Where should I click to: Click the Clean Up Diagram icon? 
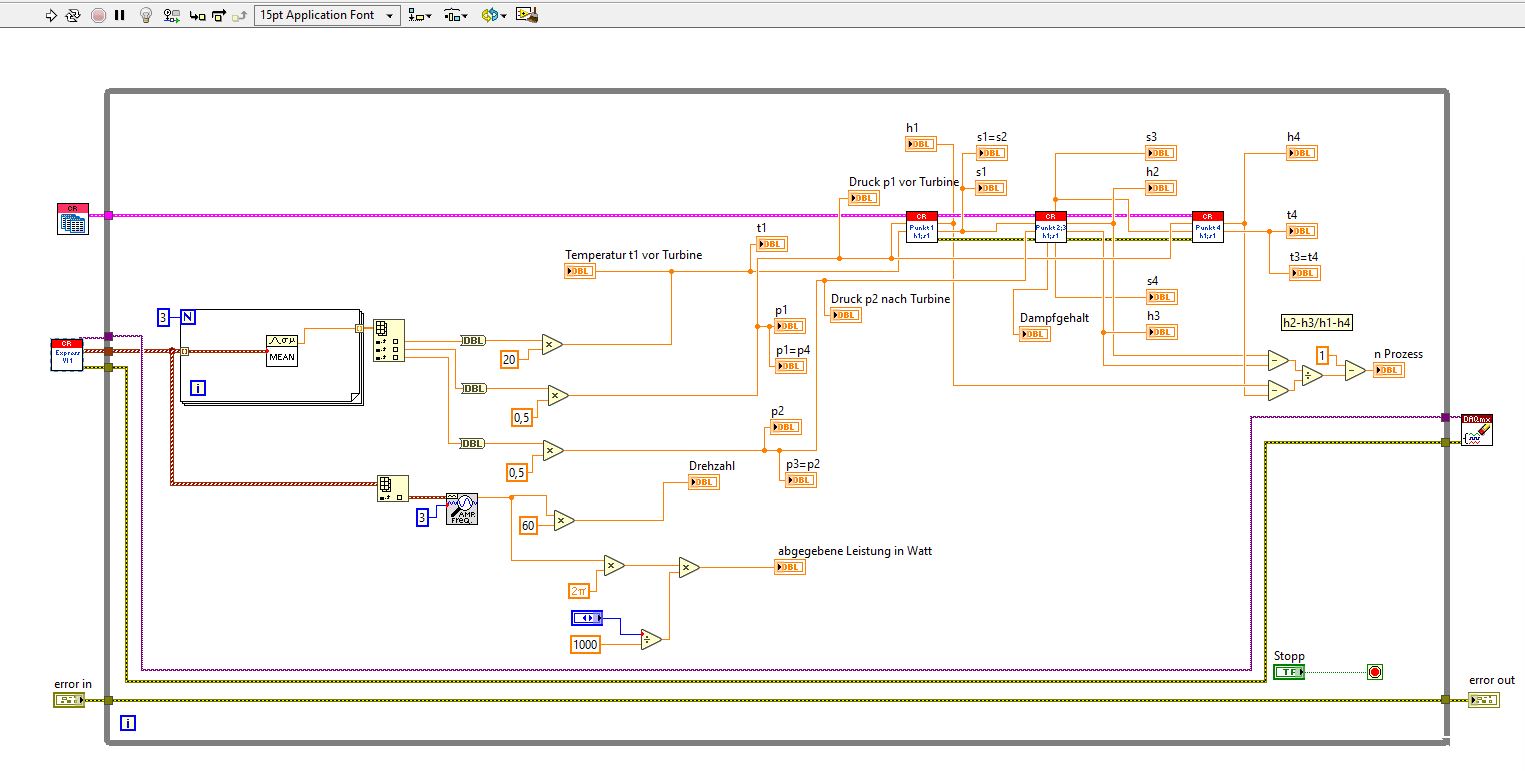(x=527, y=15)
